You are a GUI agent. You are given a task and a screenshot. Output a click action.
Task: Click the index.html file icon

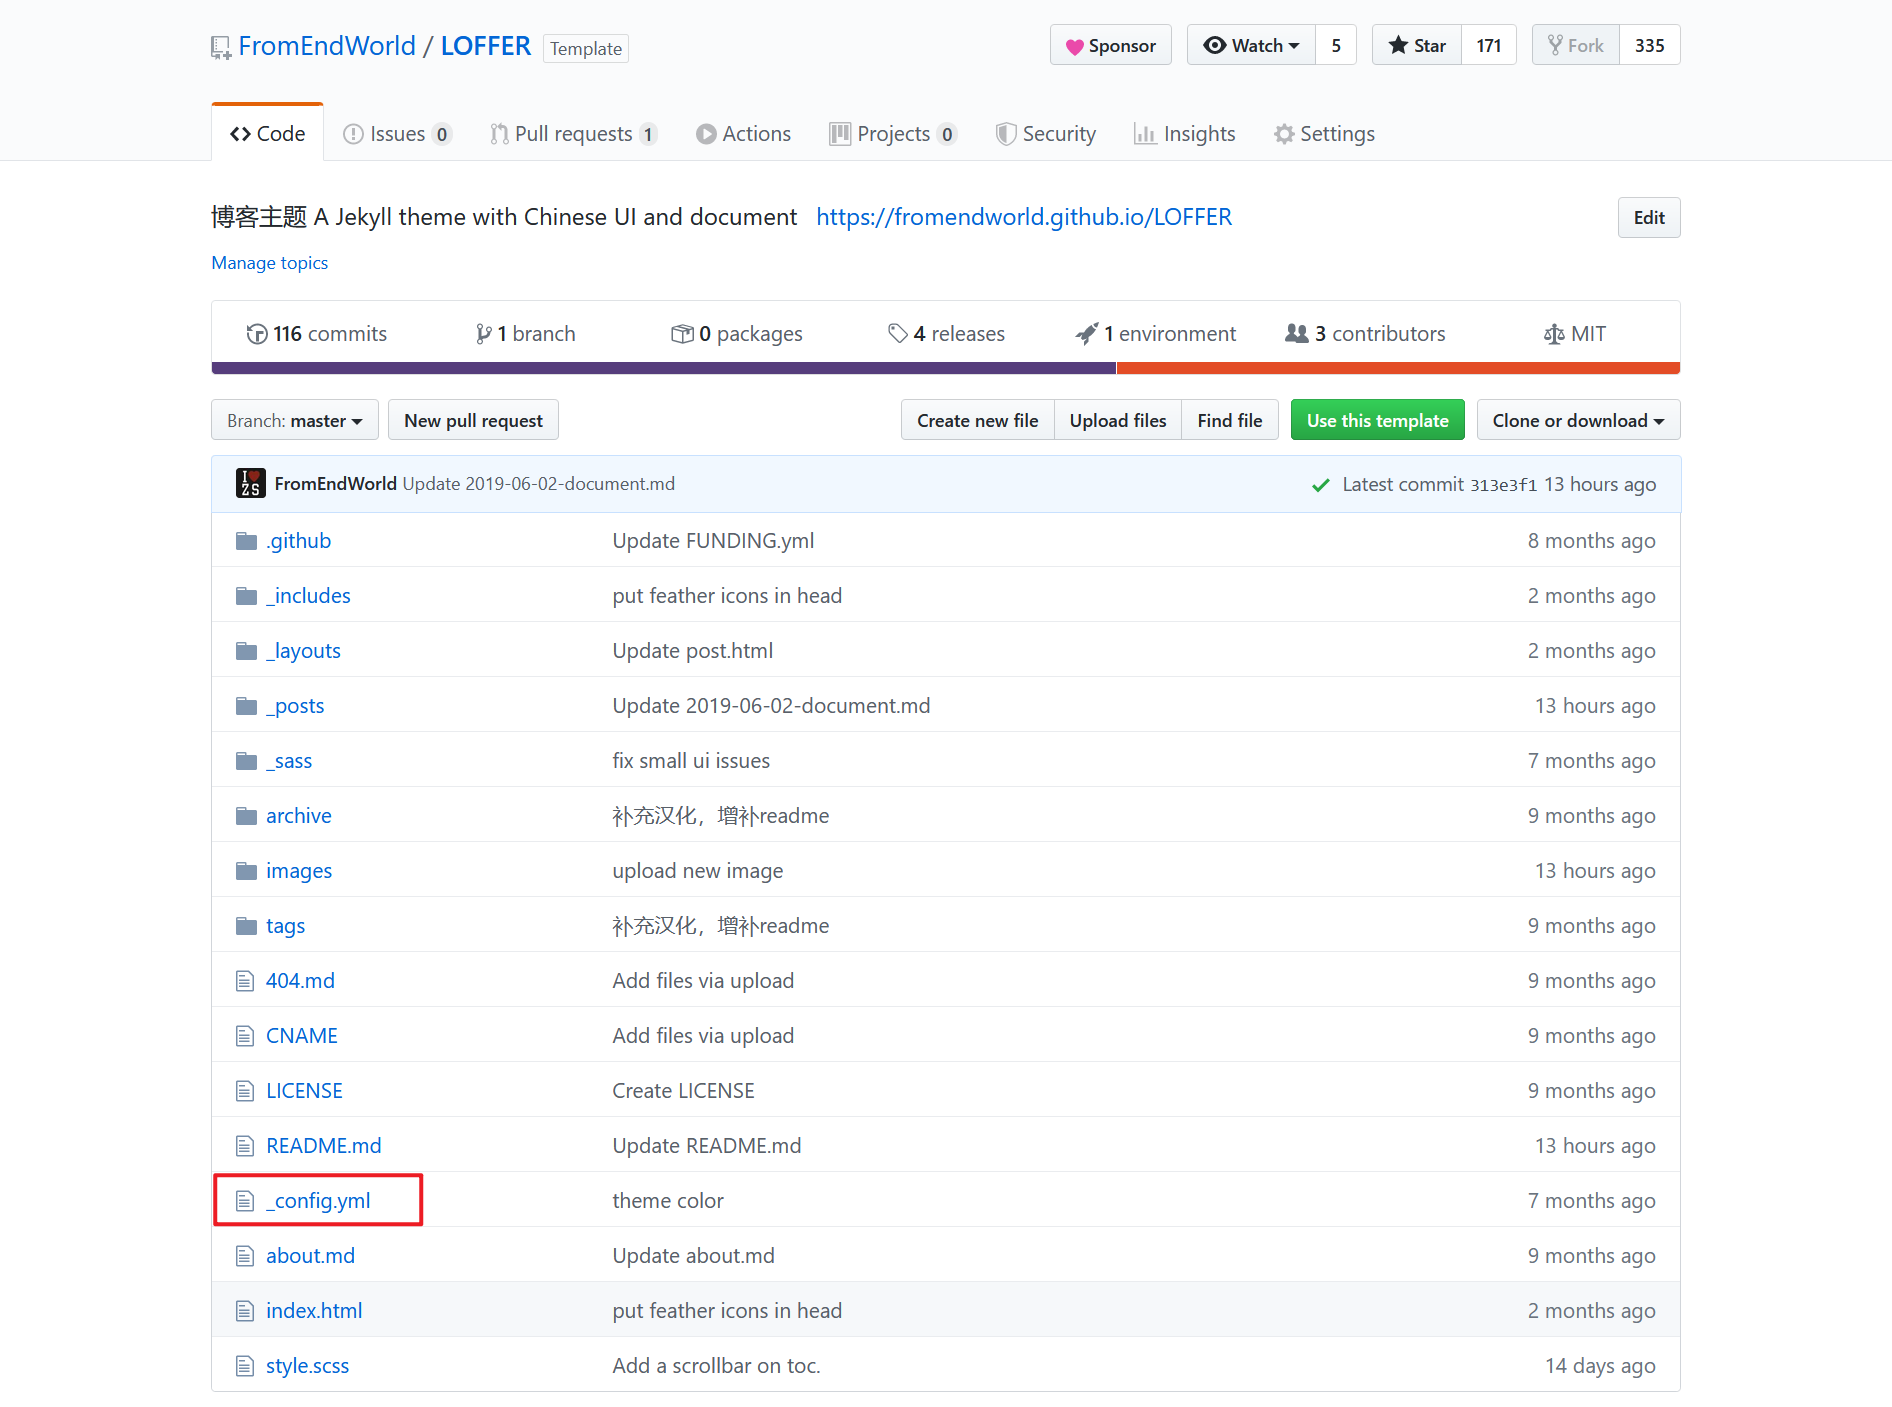[245, 1311]
